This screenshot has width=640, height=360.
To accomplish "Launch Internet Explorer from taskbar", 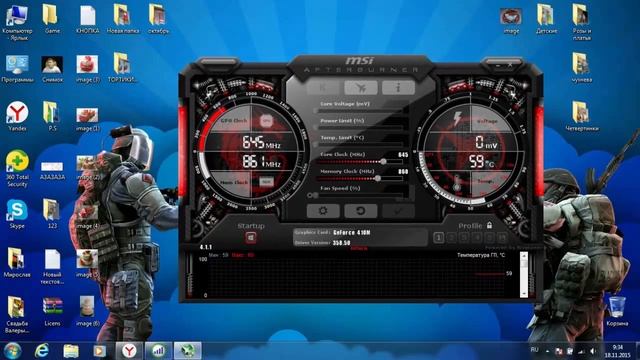I will (x=41, y=351).
